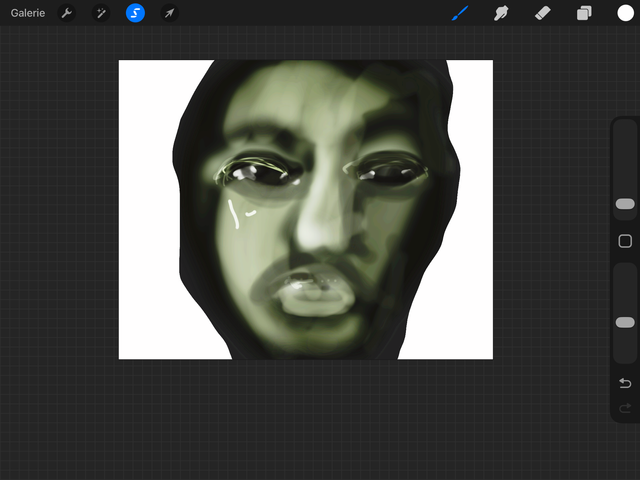This screenshot has height=480, width=640.
Task: Click the brush size slider handle
Action: 625,204
